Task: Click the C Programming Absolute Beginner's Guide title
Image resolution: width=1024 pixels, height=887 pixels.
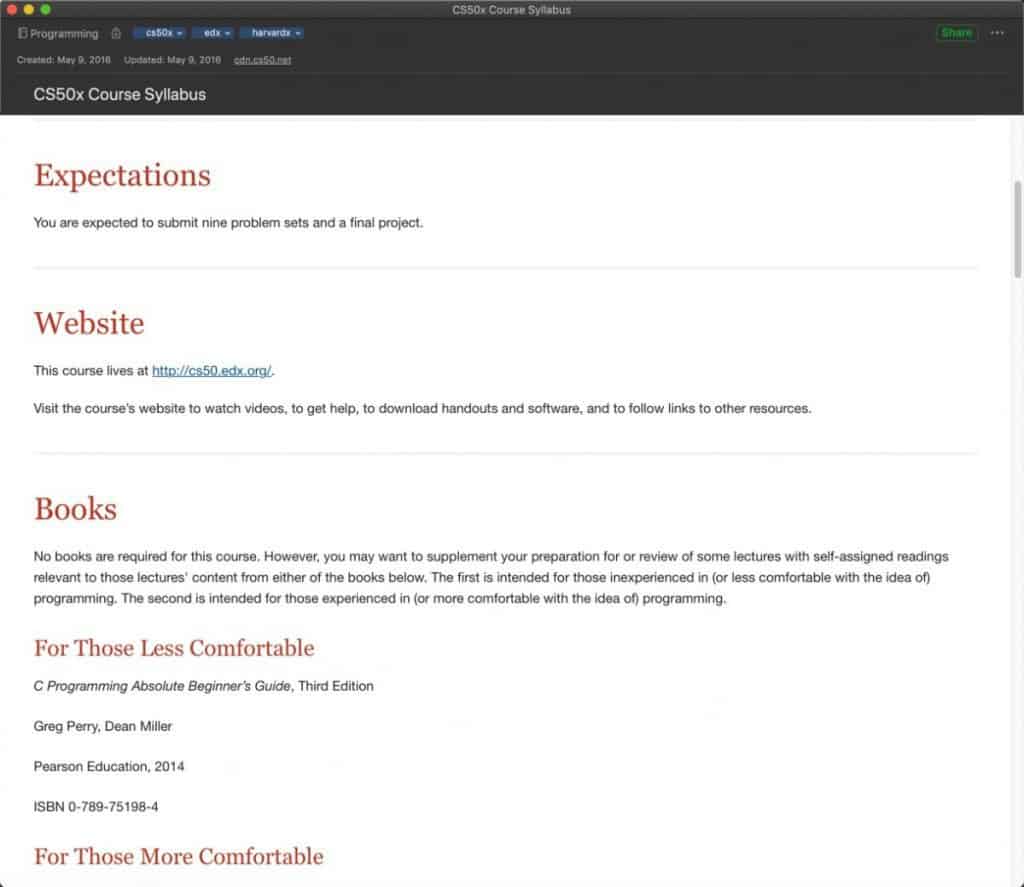Action: coord(163,686)
